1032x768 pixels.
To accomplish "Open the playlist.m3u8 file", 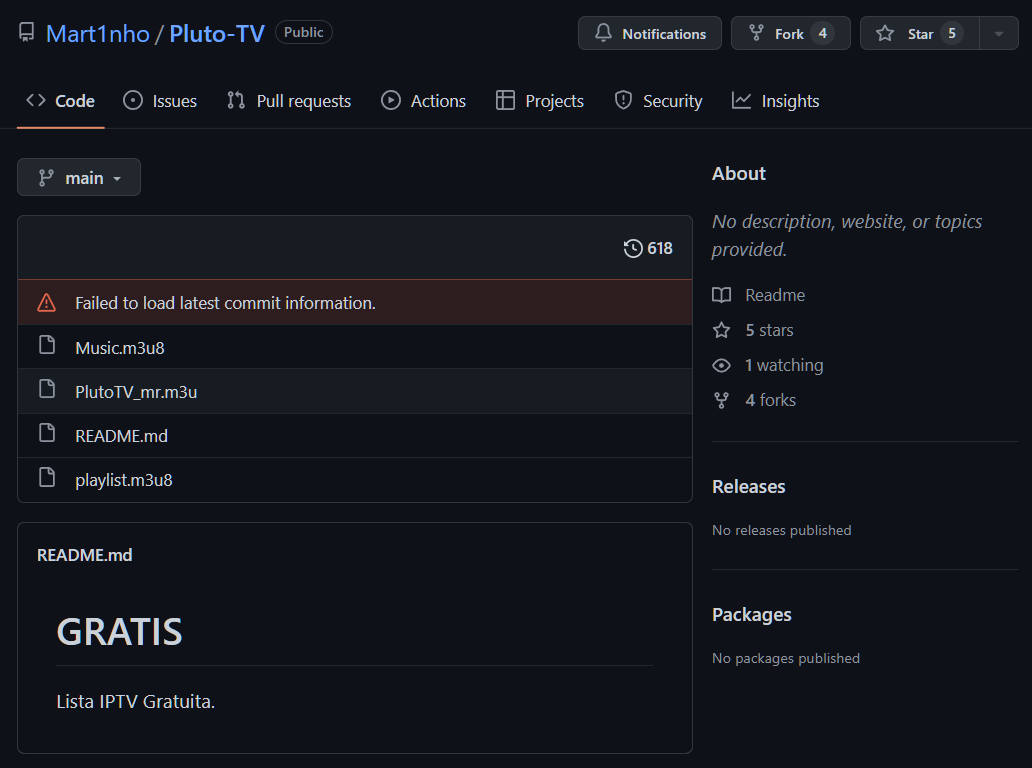I will 123,479.
